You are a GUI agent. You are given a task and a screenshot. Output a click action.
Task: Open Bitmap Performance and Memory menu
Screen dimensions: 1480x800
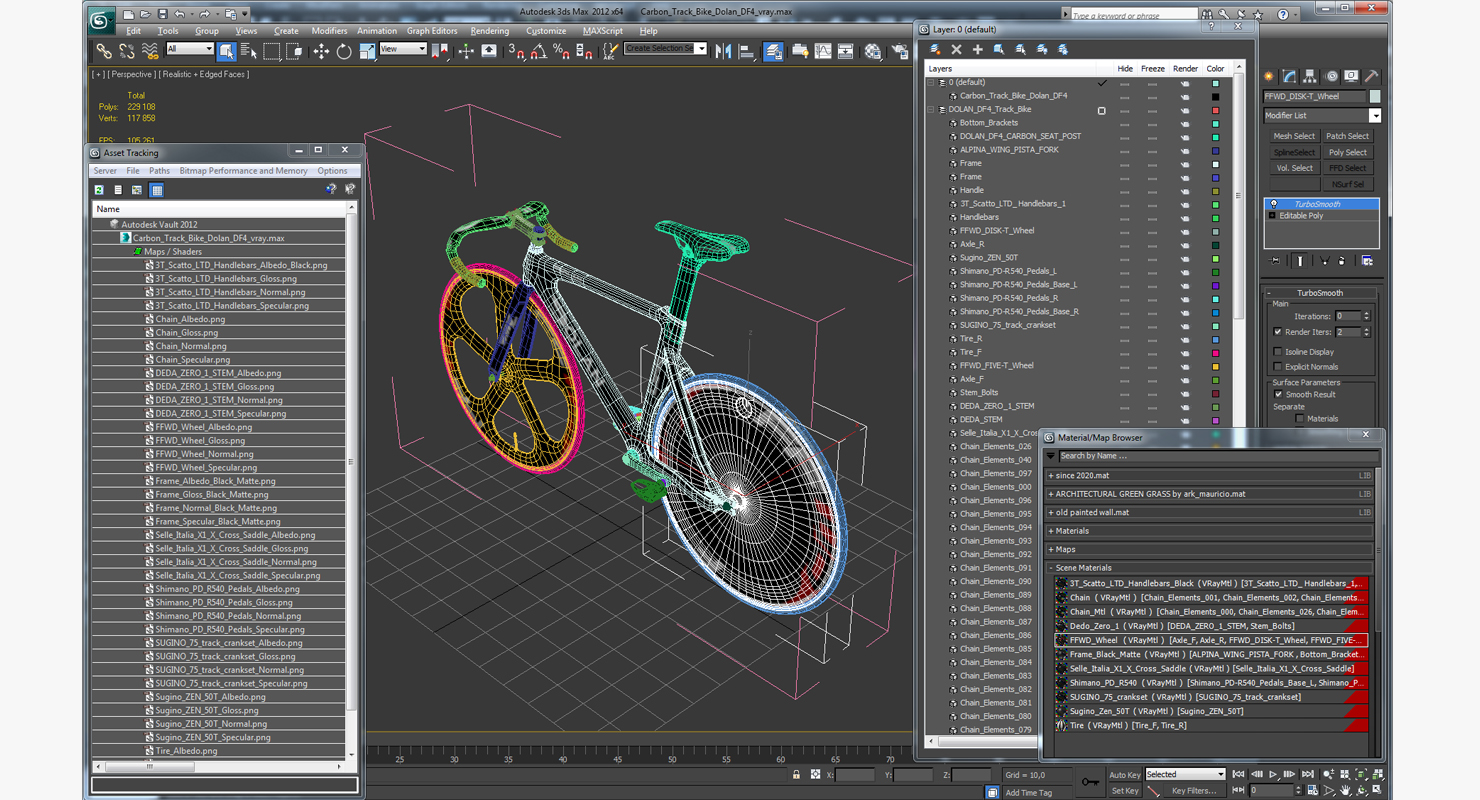(243, 171)
